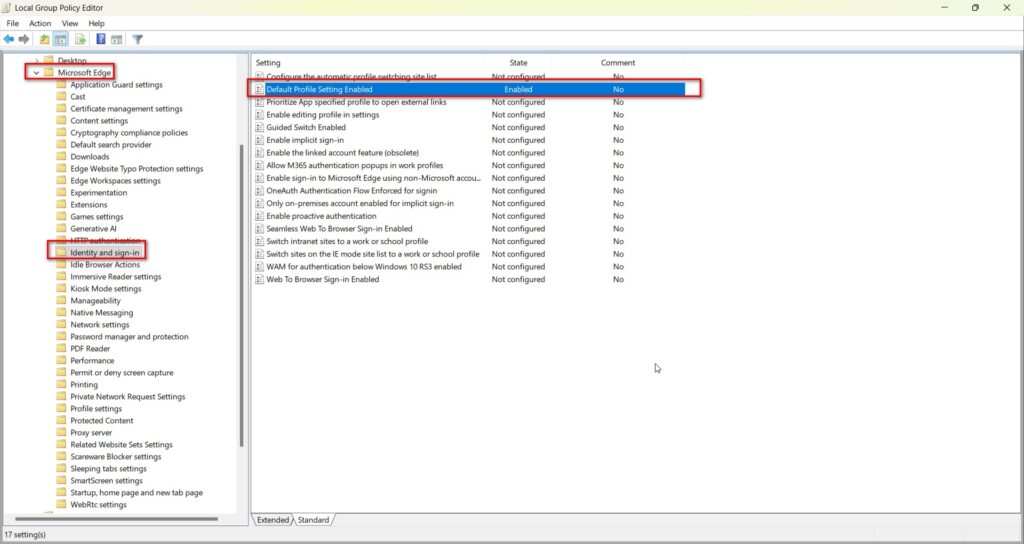
Task: Toggle the Show/Hide action pane icon
Action: (x=116, y=39)
